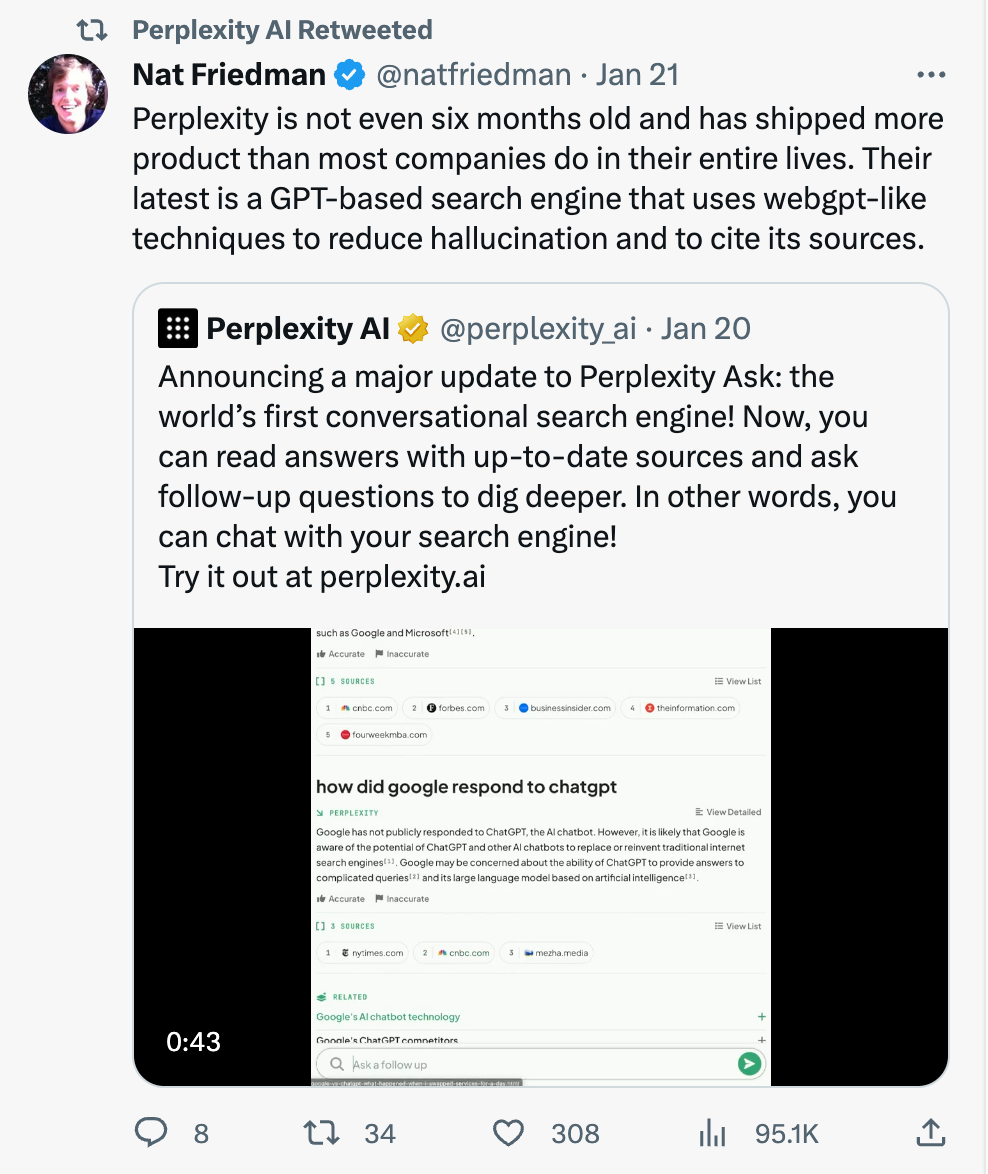Open the reply comment icon
This screenshot has width=988, height=1174.
(x=150, y=1132)
